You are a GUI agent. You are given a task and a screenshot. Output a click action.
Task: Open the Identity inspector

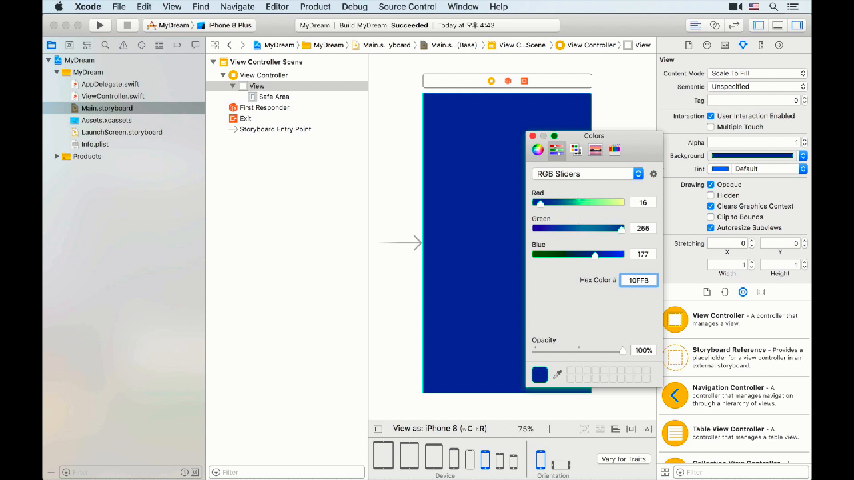pyautogui.click(x=725, y=45)
